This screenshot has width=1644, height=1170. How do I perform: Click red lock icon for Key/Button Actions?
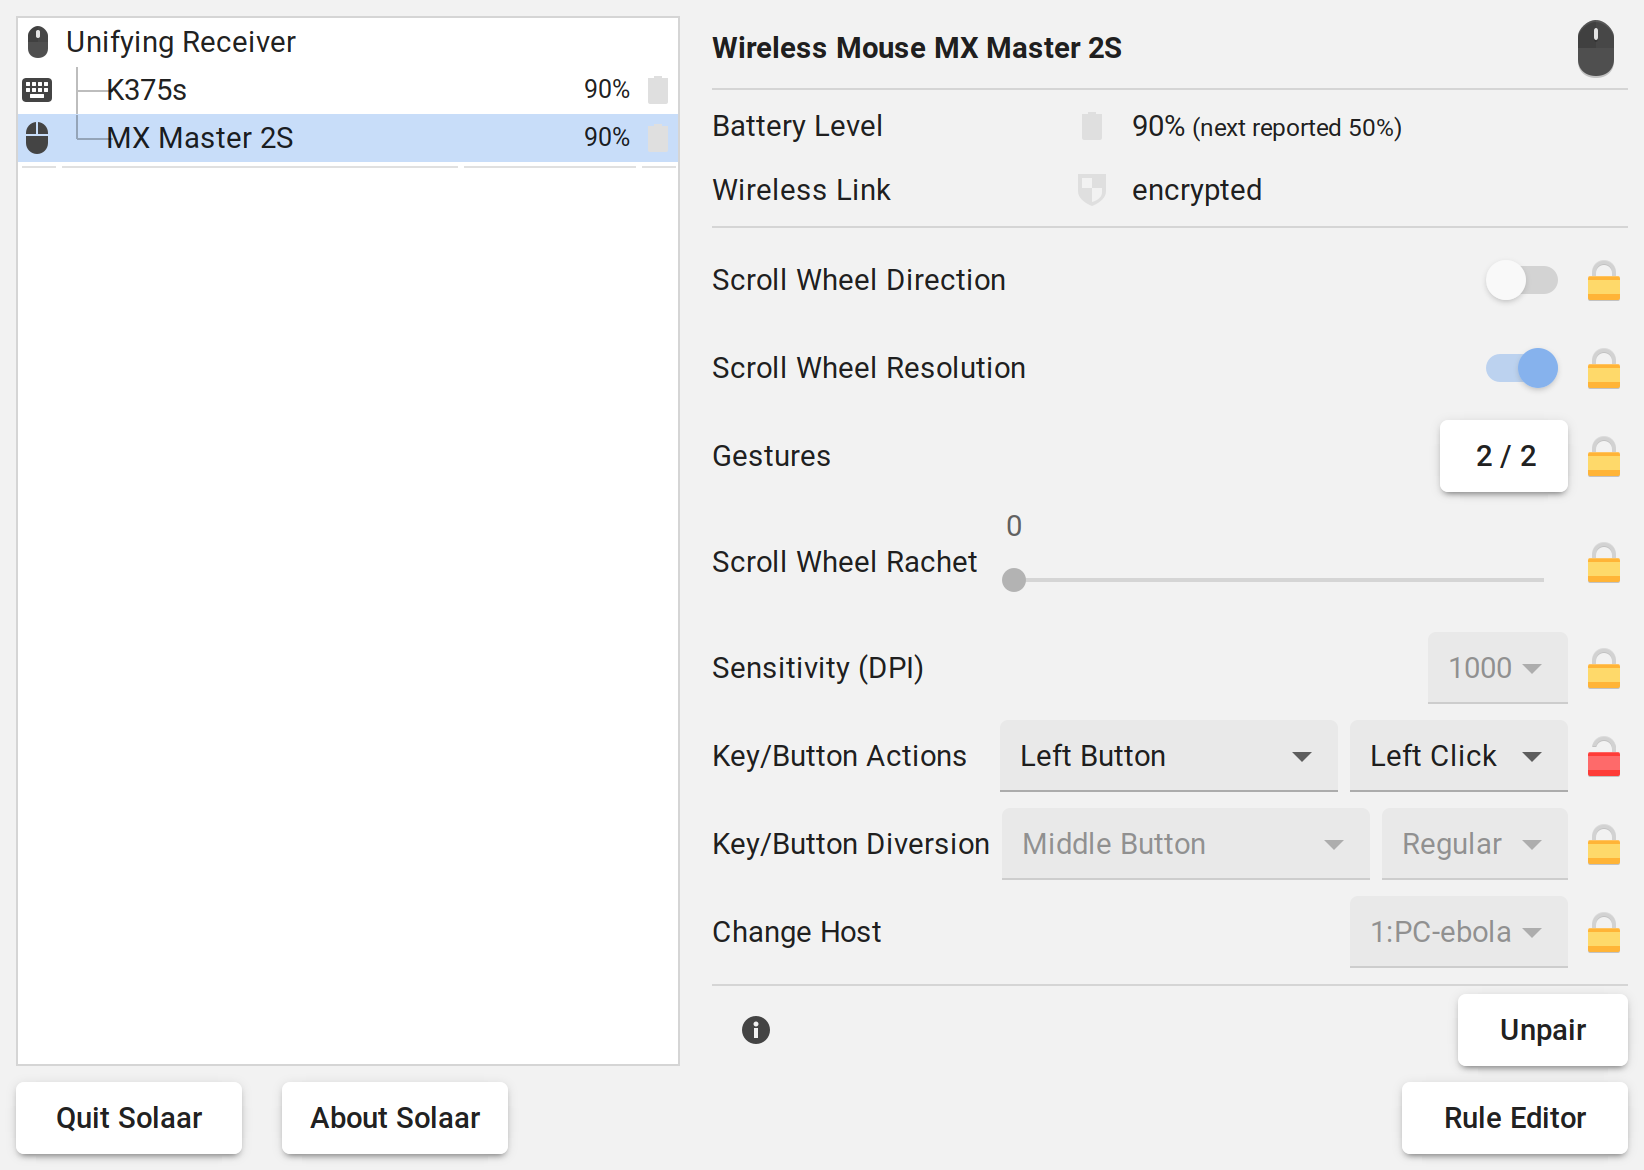tap(1604, 756)
